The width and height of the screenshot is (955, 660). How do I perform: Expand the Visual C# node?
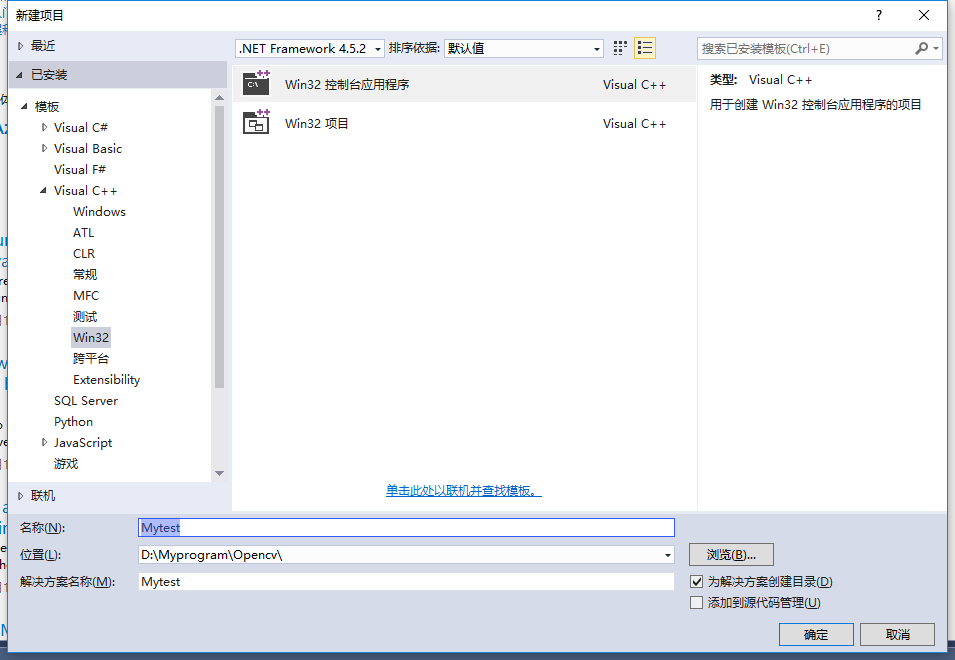tap(46, 127)
